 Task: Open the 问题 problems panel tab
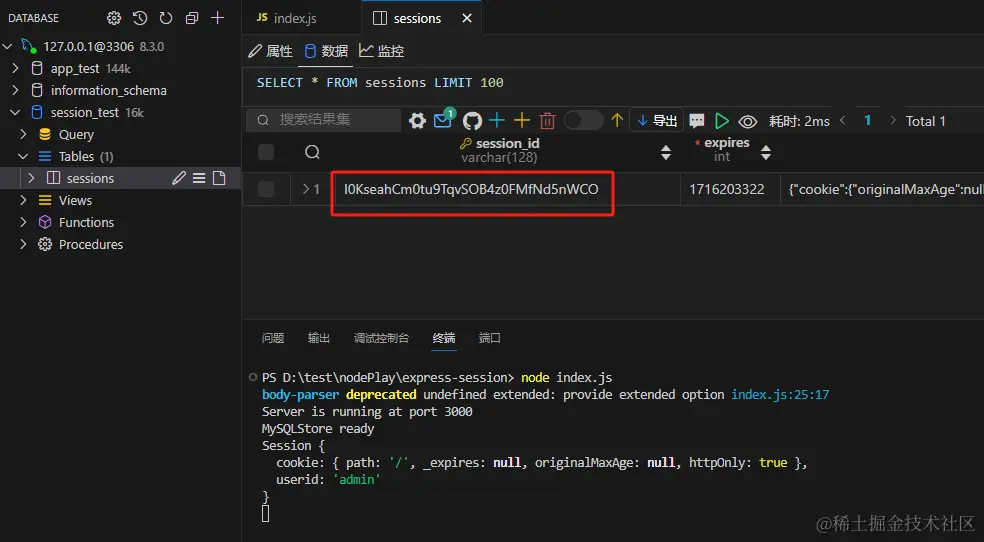coord(273,338)
